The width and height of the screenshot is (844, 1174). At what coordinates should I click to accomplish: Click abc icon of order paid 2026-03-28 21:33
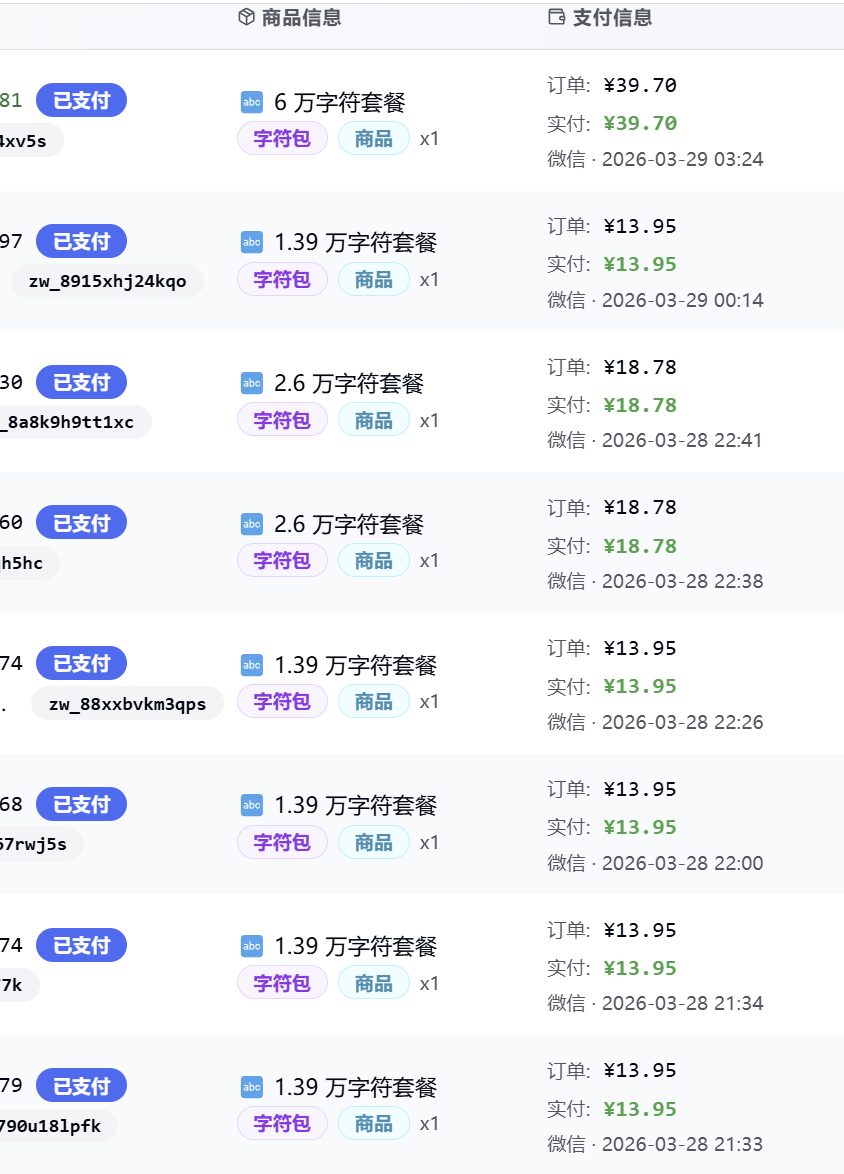point(252,1087)
